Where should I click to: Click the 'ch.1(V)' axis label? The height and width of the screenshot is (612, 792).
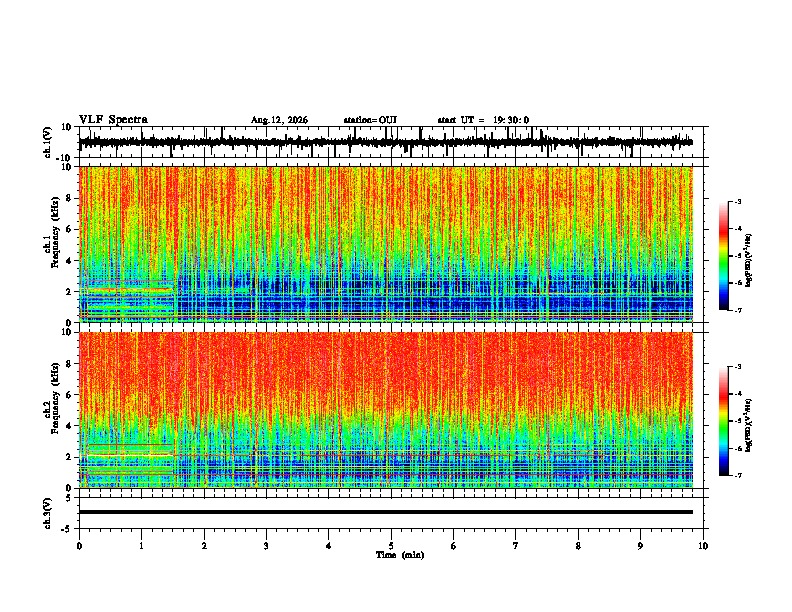(x=48, y=142)
